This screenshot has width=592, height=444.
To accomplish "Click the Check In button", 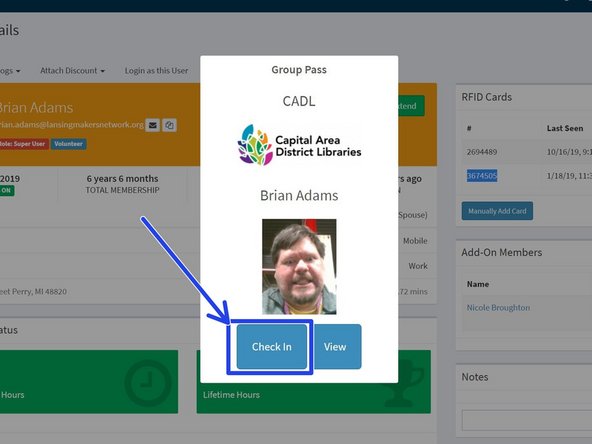I will [x=272, y=347].
